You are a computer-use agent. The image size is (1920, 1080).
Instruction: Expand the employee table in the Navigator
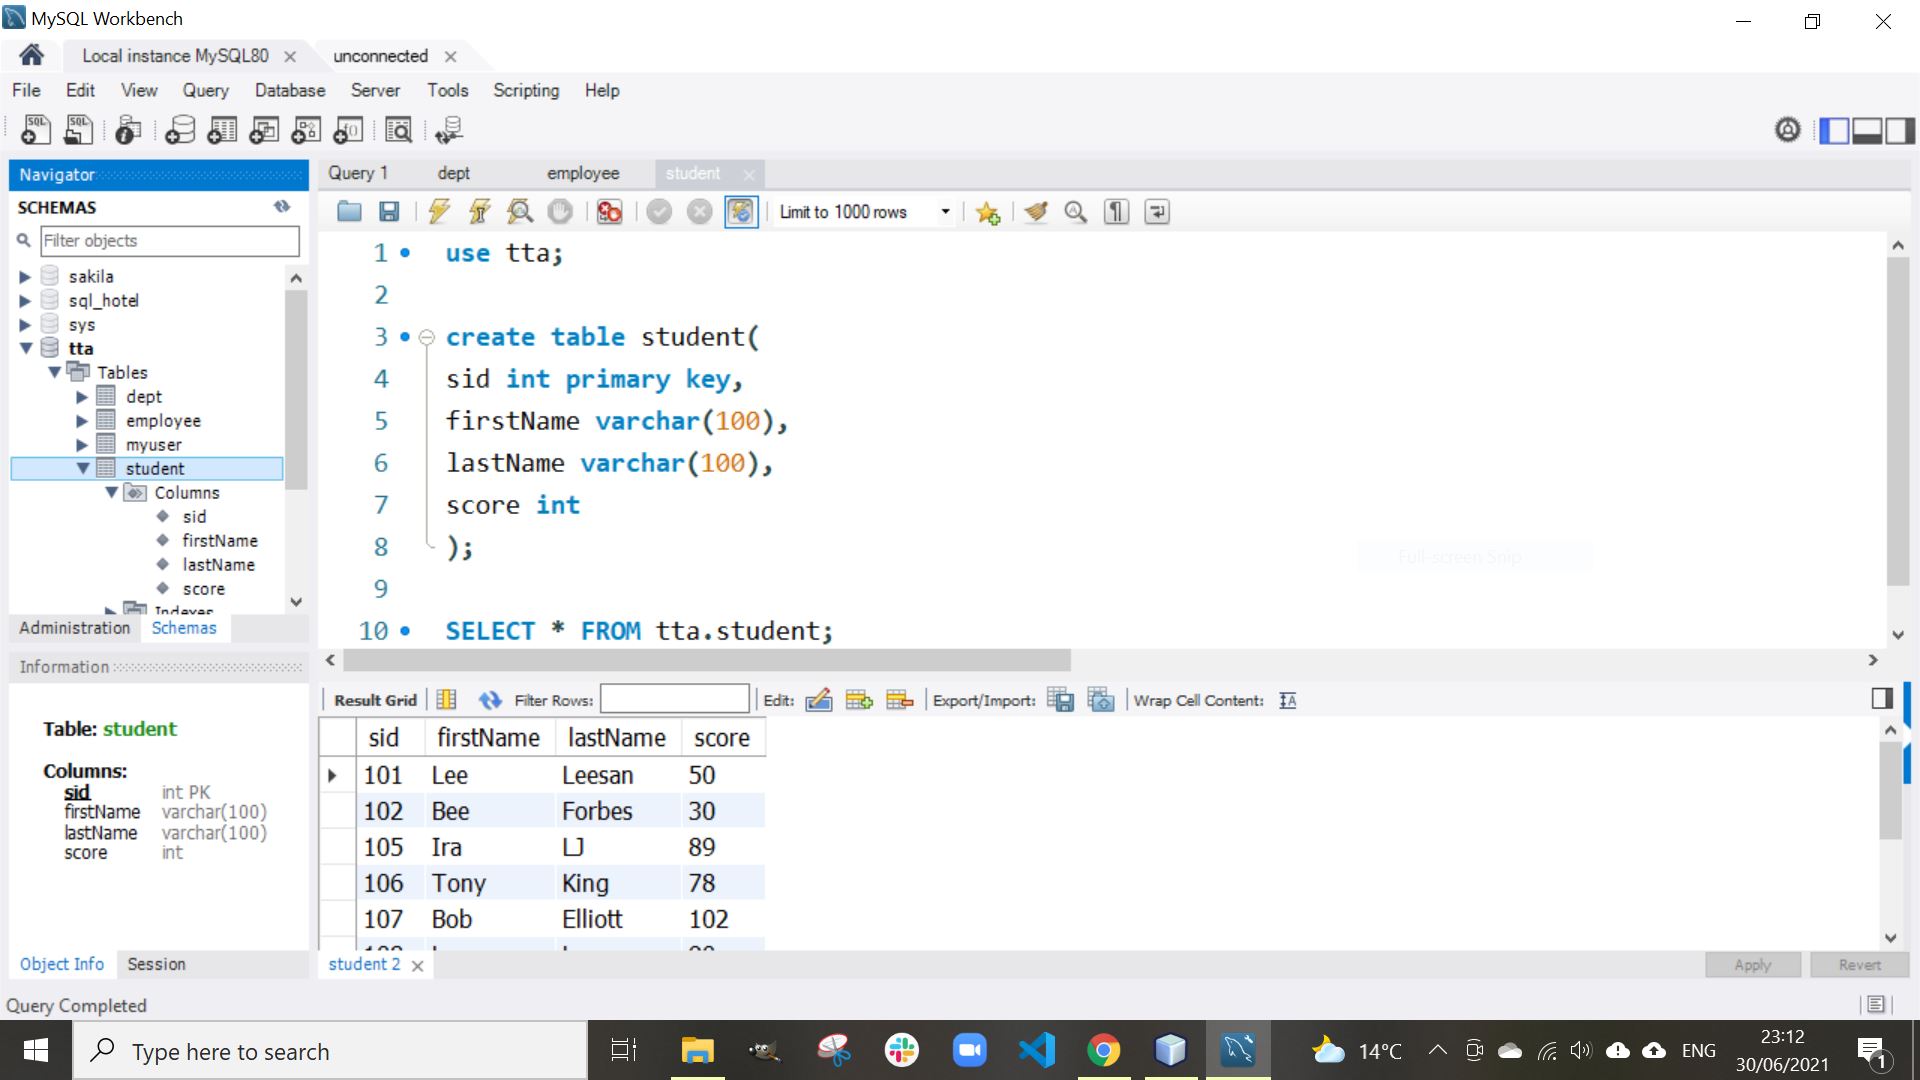coord(82,420)
